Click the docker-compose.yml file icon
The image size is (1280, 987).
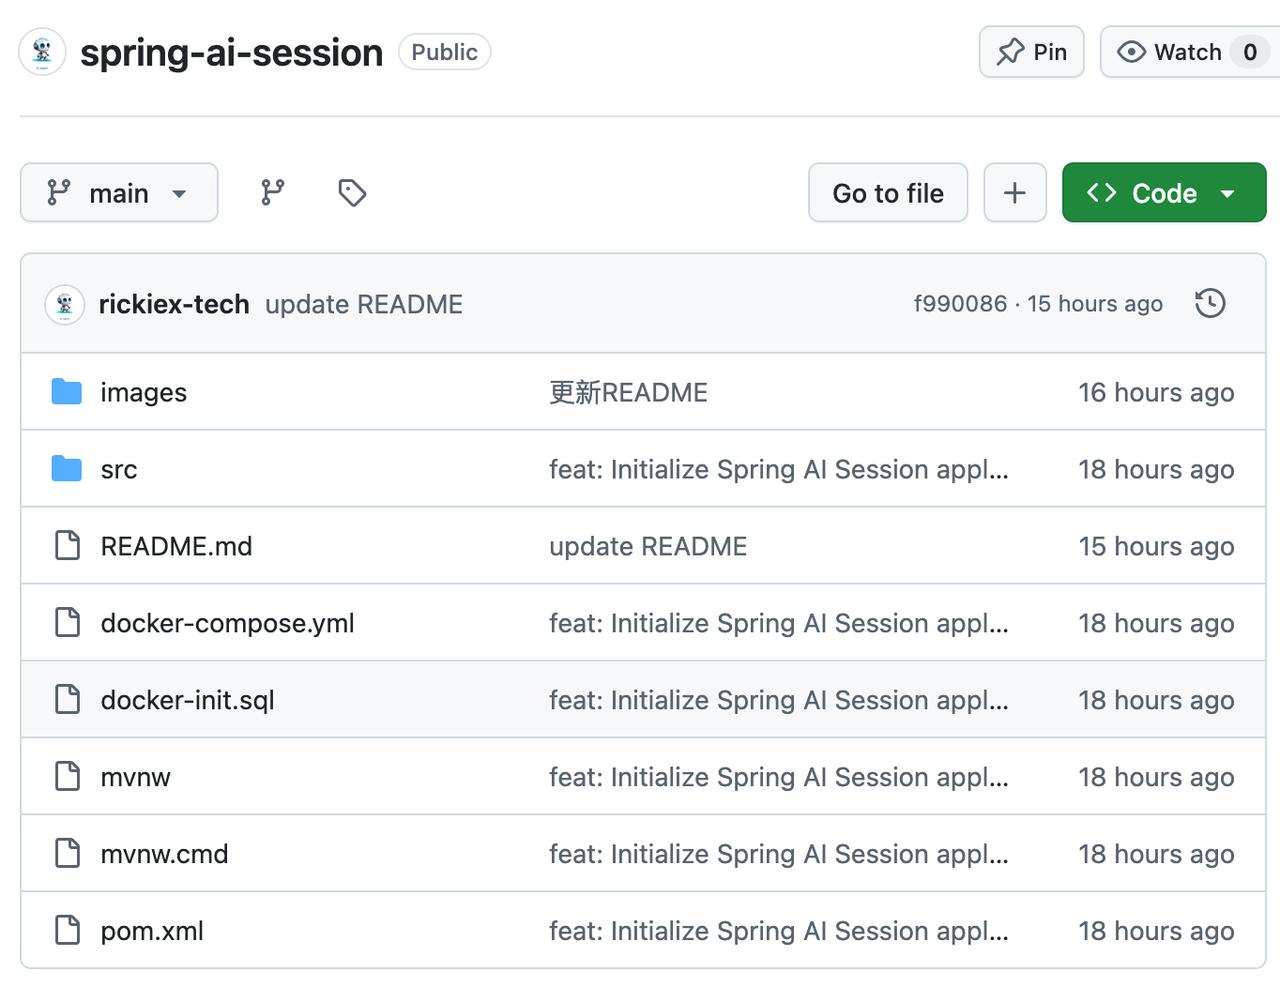click(67, 623)
